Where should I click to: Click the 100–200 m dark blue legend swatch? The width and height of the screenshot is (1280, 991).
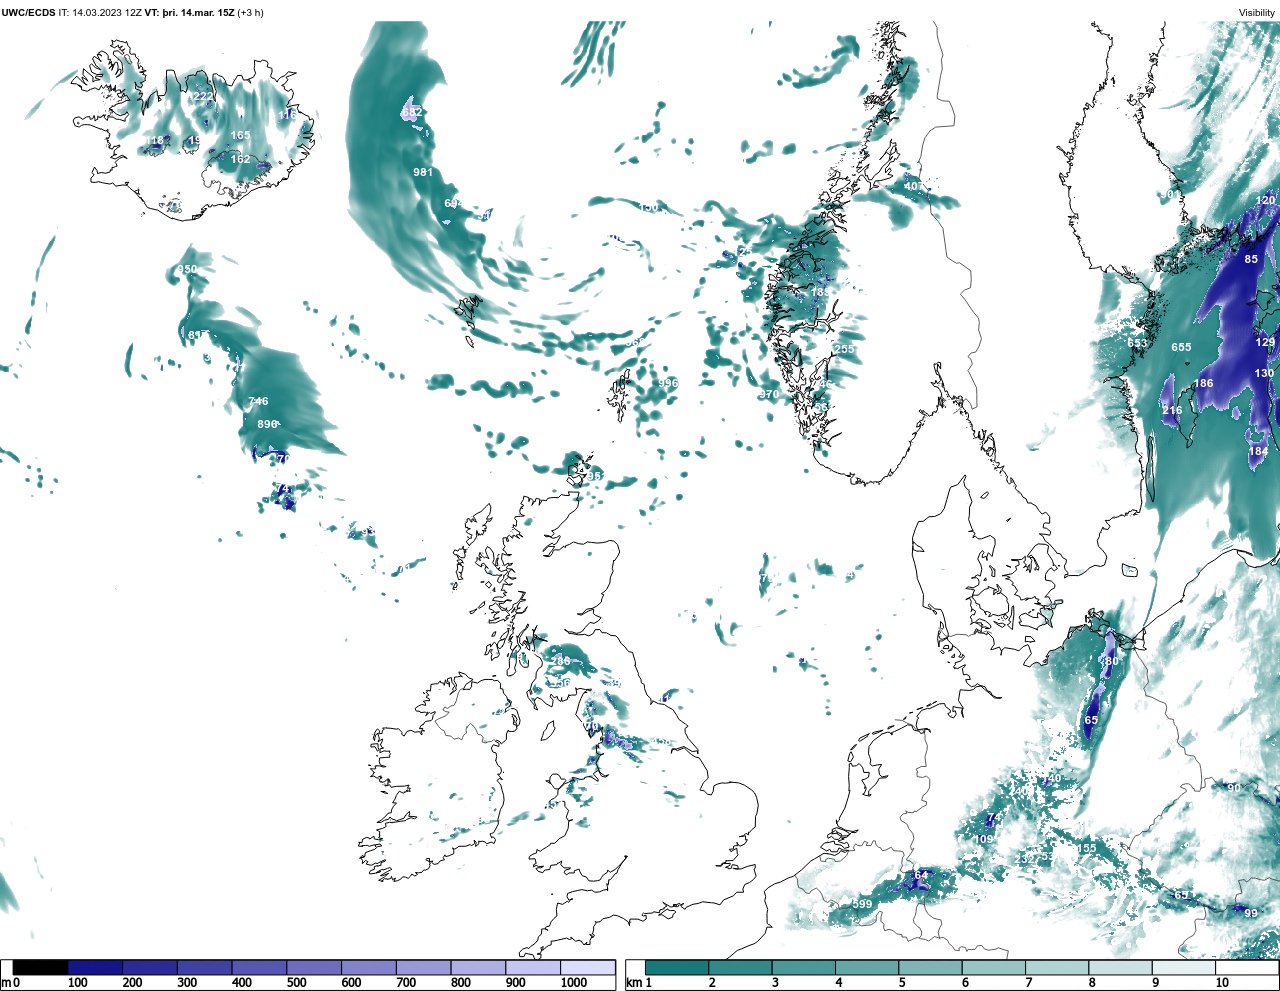click(x=95, y=968)
